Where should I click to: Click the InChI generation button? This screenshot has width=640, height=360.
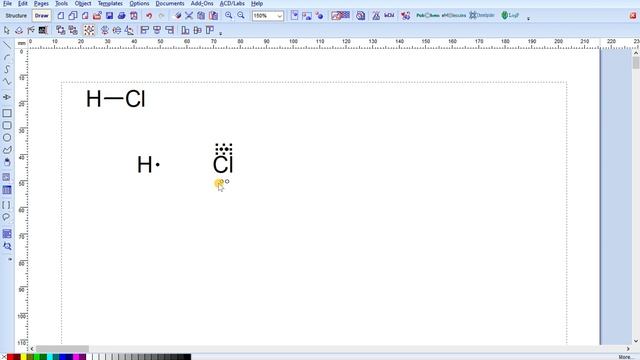[x=389, y=16]
